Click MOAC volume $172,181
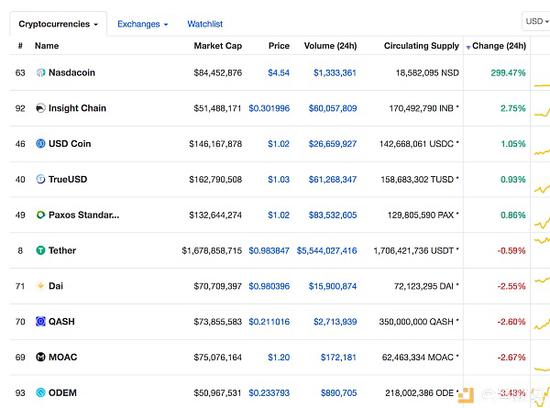The height and width of the screenshot is (408, 550). click(338, 357)
